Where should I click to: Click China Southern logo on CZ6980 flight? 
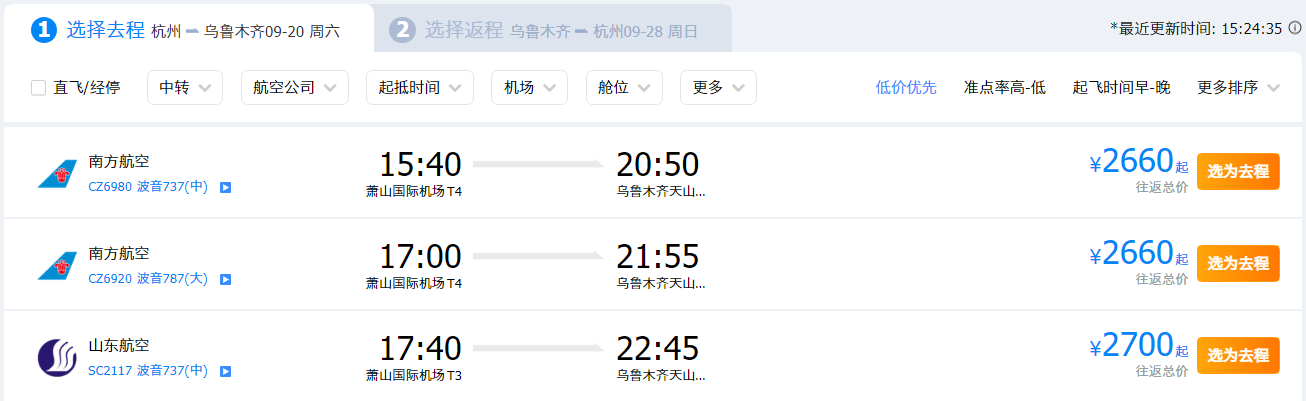[x=57, y=173]
